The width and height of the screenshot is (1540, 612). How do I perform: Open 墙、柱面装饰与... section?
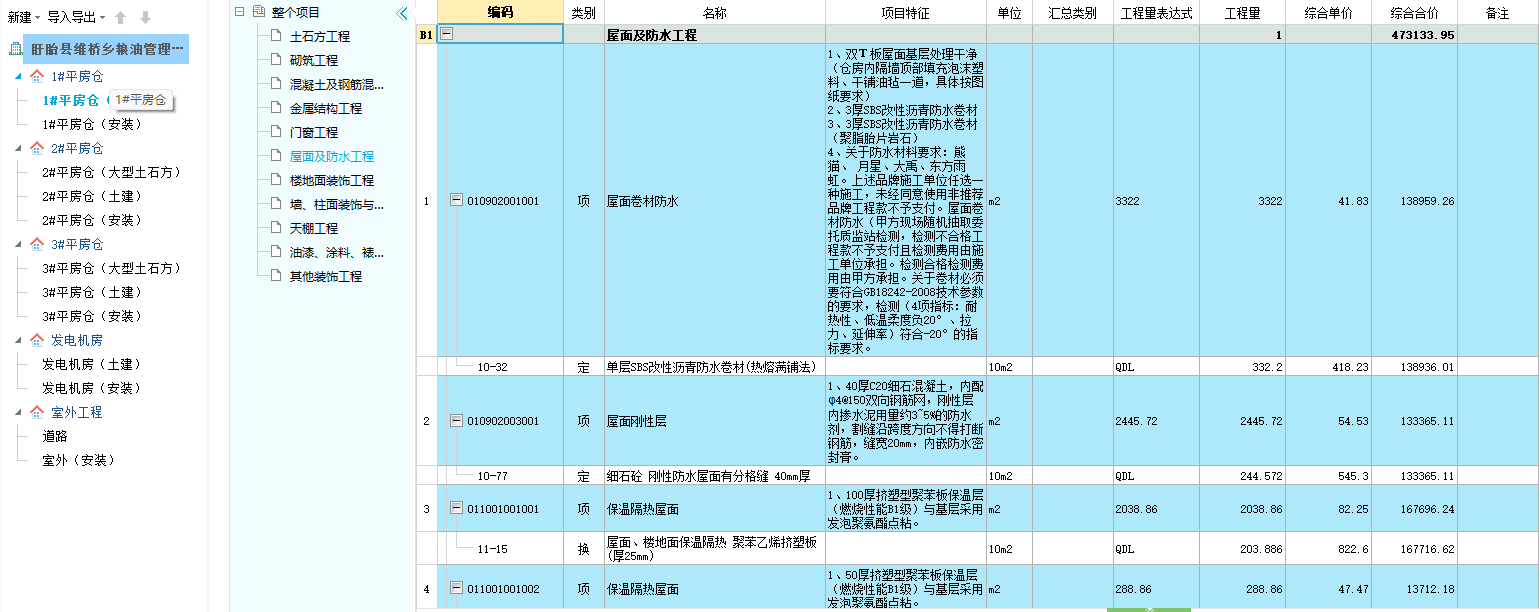[x=337, y=204]
